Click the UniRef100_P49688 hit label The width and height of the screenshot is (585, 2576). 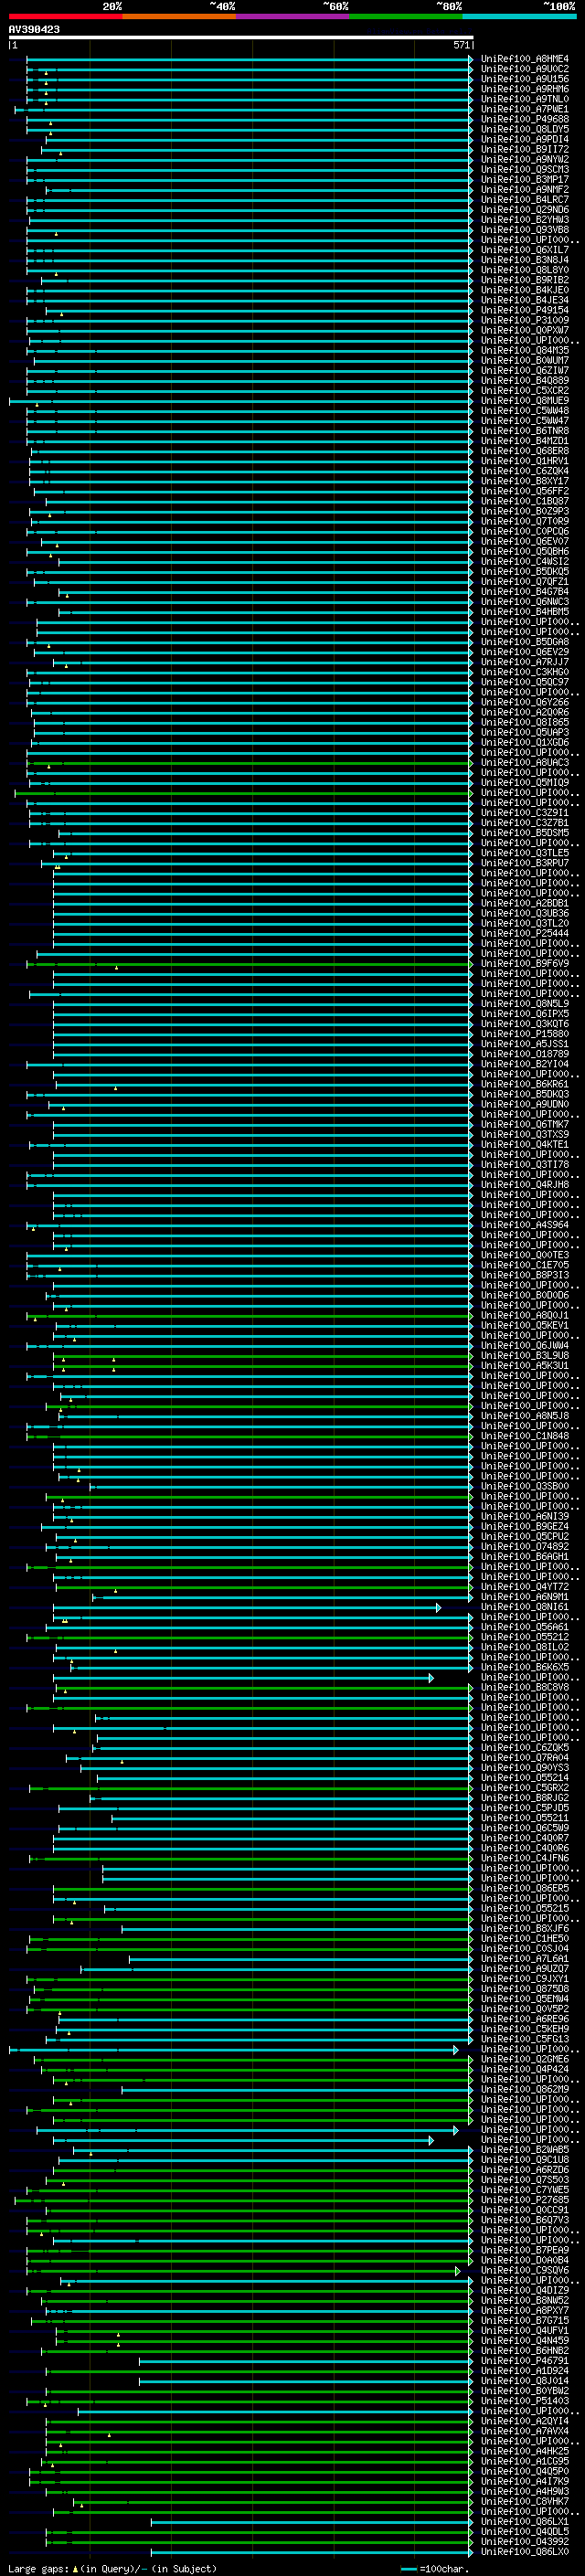click(524, 119)
